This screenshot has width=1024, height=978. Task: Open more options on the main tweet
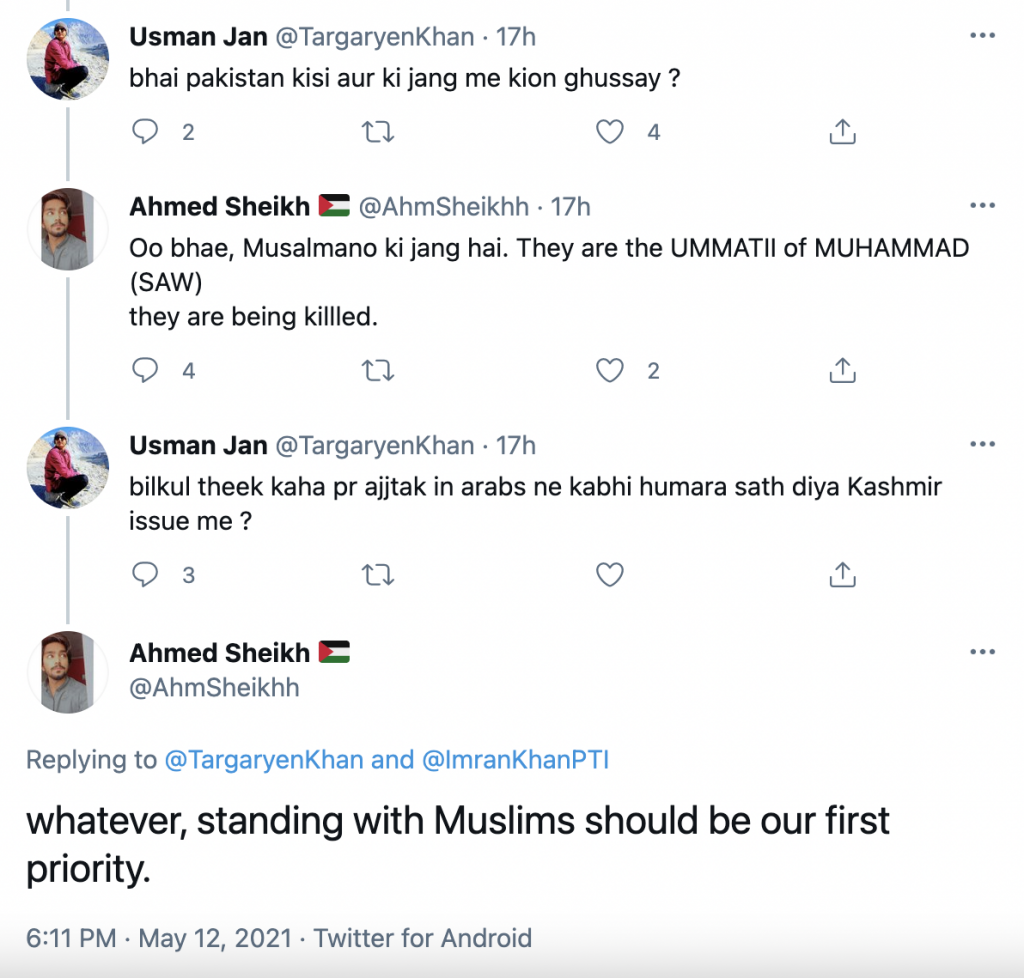click(x=982, y=652)
